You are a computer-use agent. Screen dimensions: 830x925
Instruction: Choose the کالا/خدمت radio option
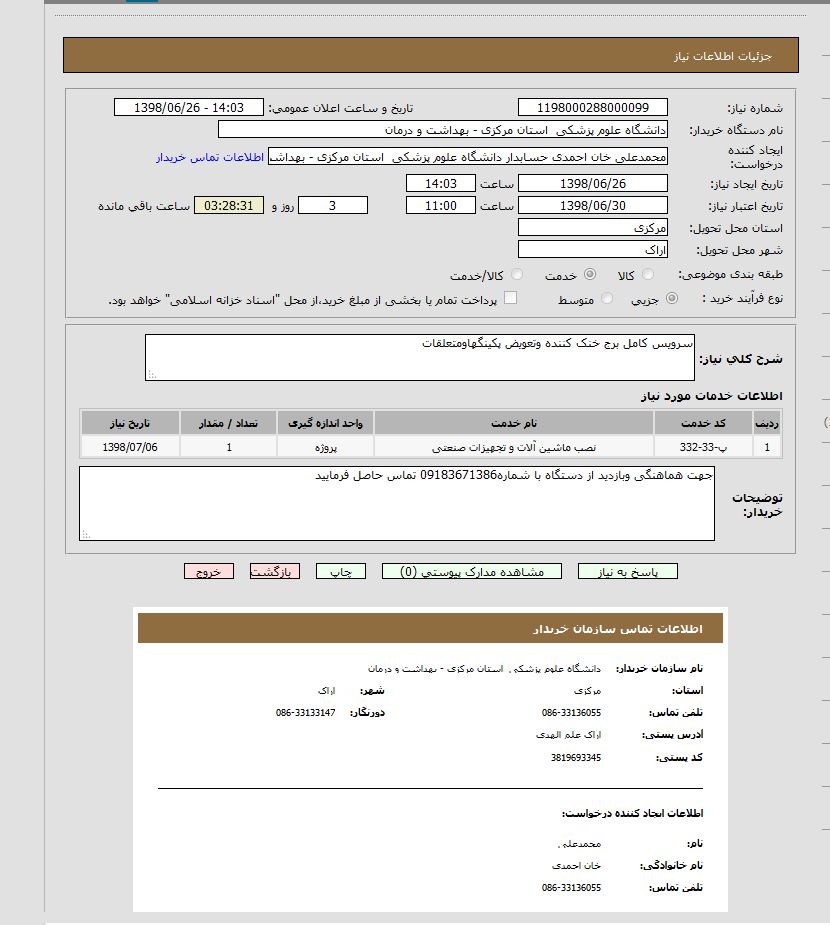(x=516, y=275)
